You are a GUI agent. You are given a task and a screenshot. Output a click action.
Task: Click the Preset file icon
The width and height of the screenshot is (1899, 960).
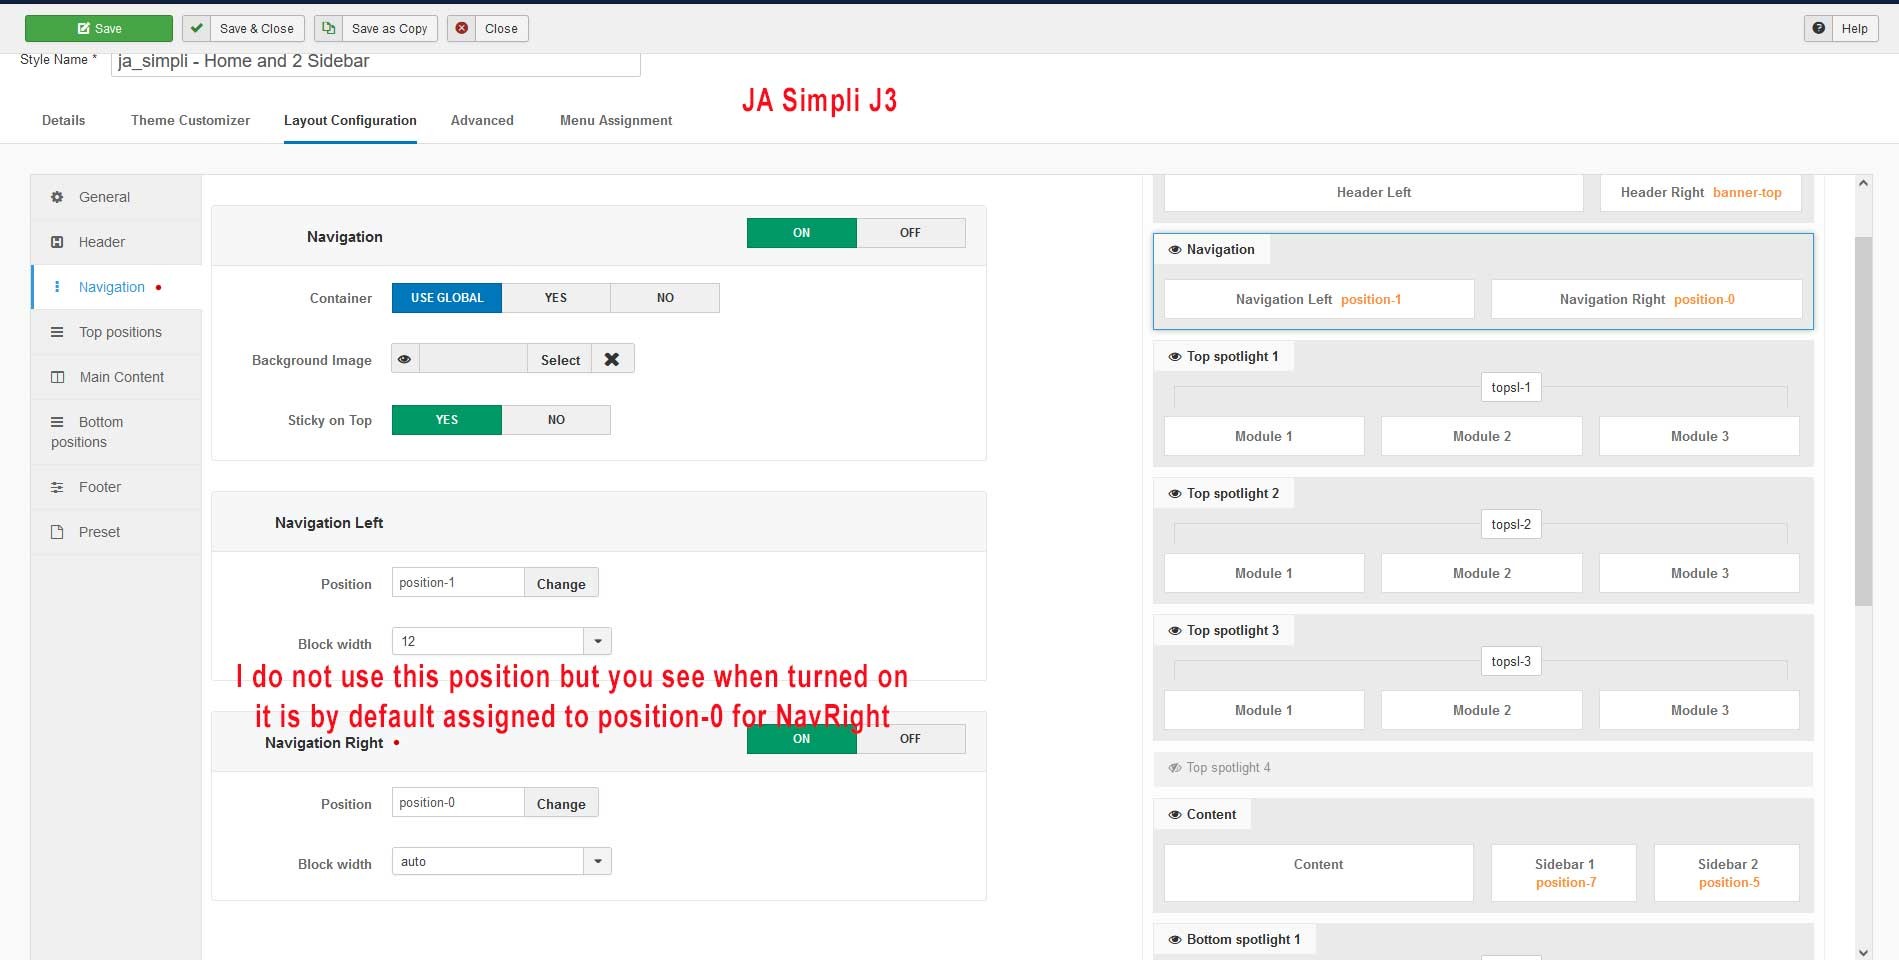[57, 532]
